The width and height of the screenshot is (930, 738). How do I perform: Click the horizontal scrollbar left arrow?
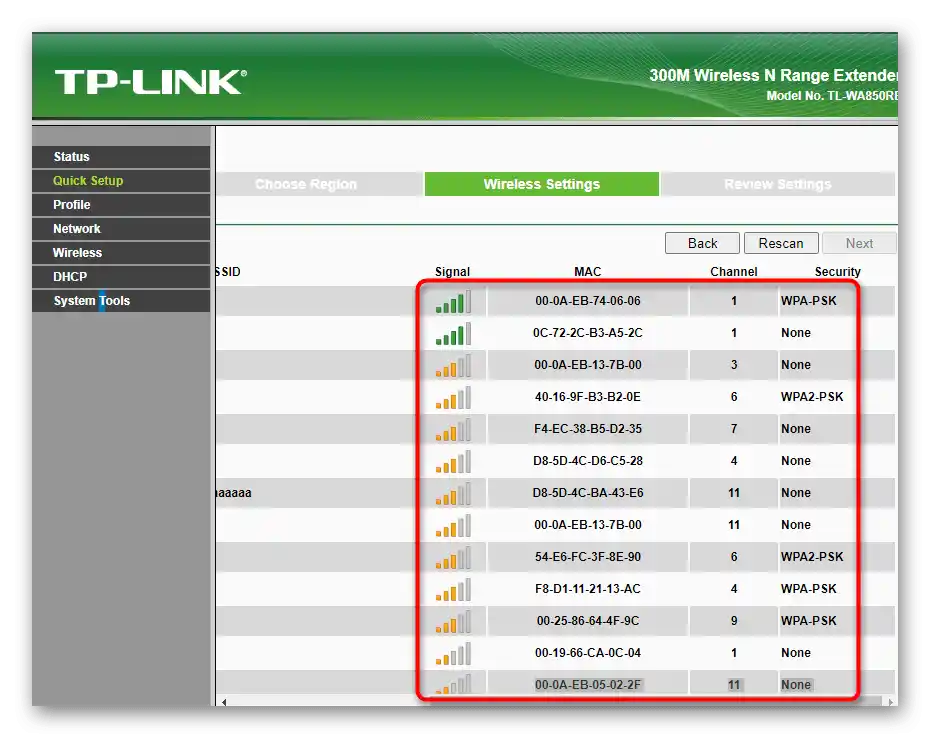(224, 702)
